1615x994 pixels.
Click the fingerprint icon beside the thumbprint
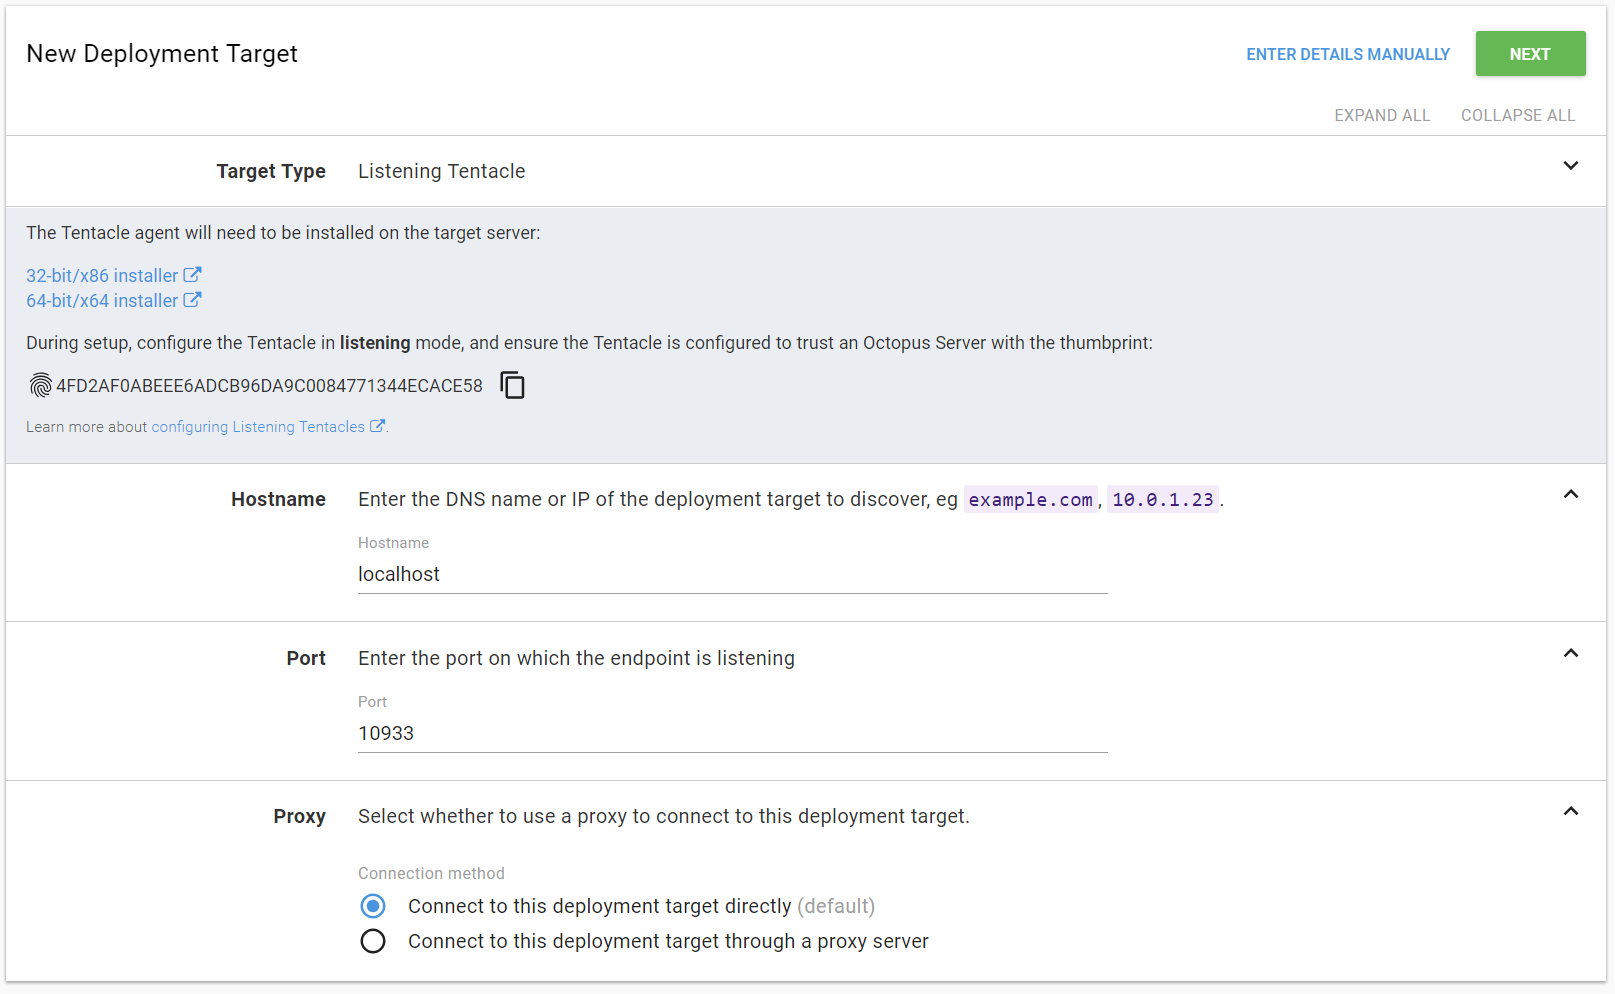(40, 386)
